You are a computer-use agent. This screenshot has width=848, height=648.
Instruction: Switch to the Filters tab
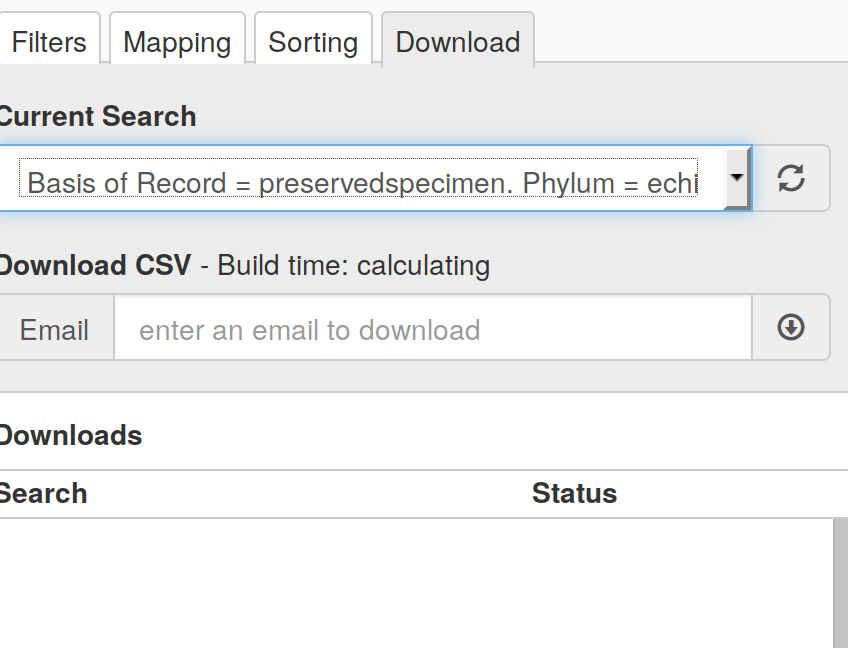48,42
